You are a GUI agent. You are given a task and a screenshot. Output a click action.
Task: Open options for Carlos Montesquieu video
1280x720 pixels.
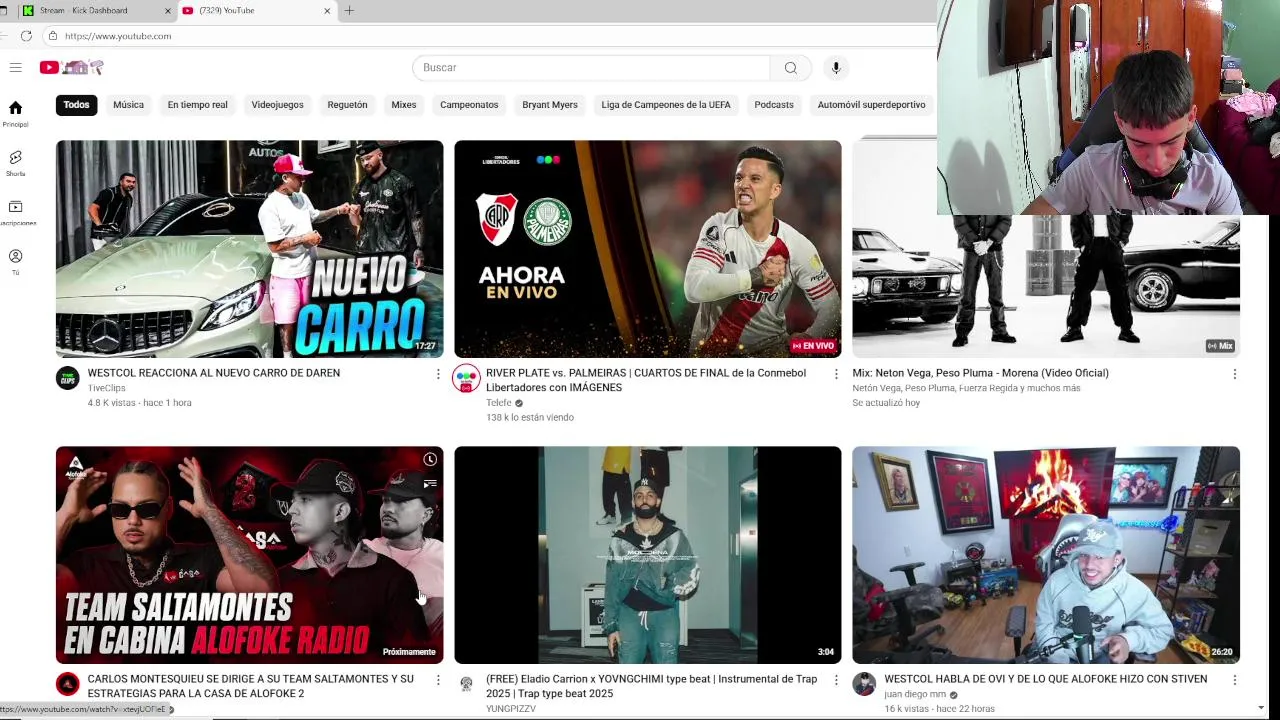pos(437,680)
